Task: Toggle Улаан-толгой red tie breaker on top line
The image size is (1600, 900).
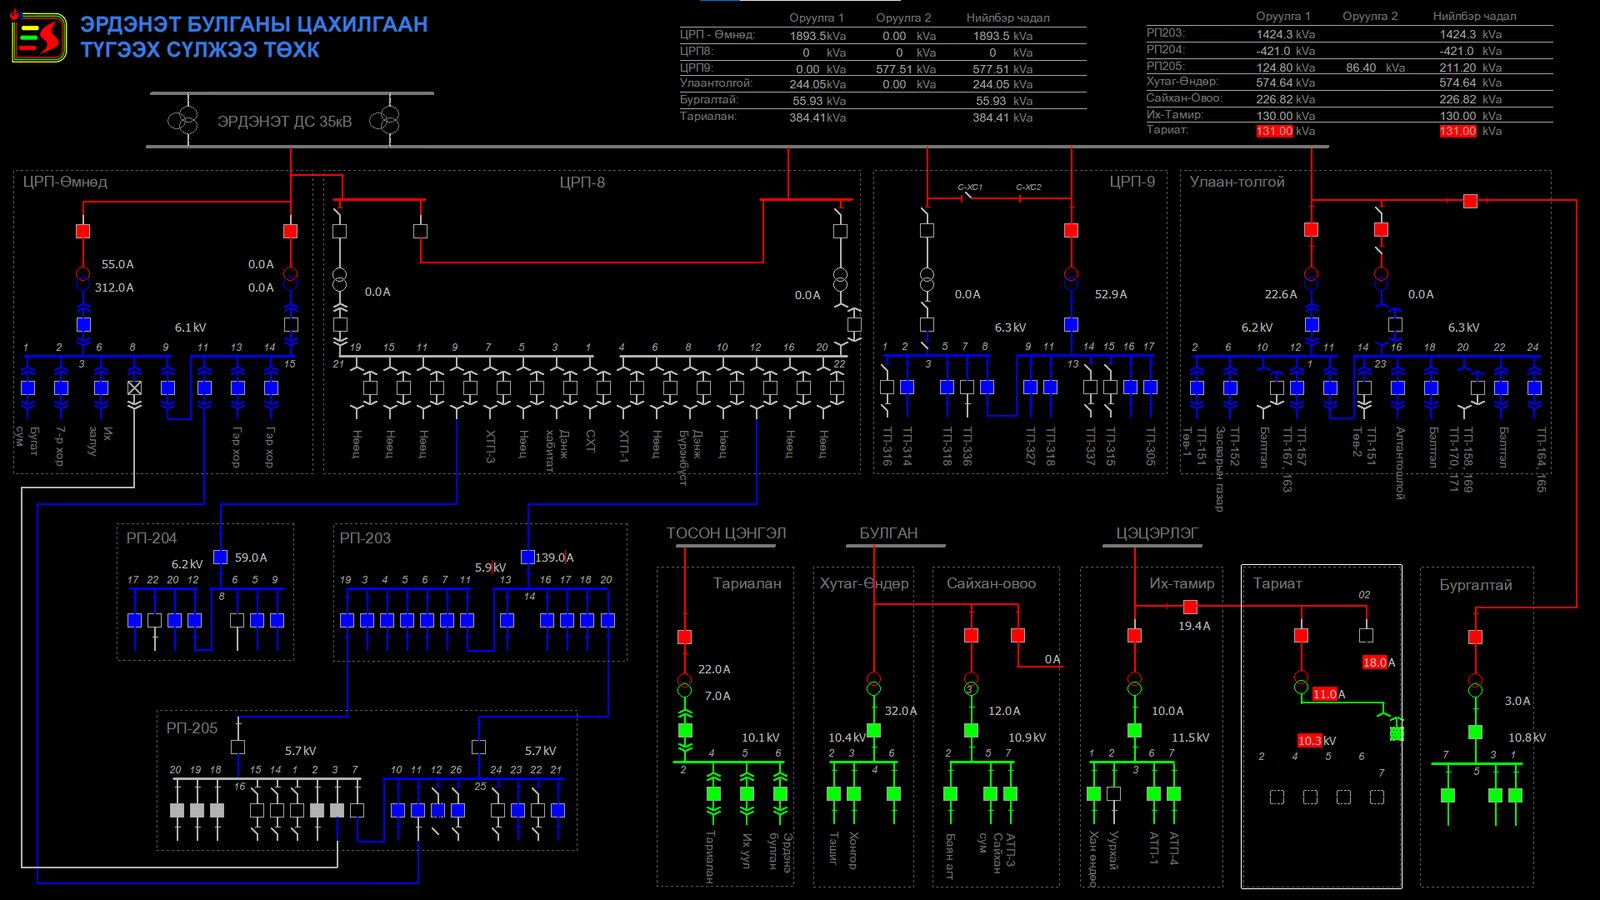Action: point(1470,201)
